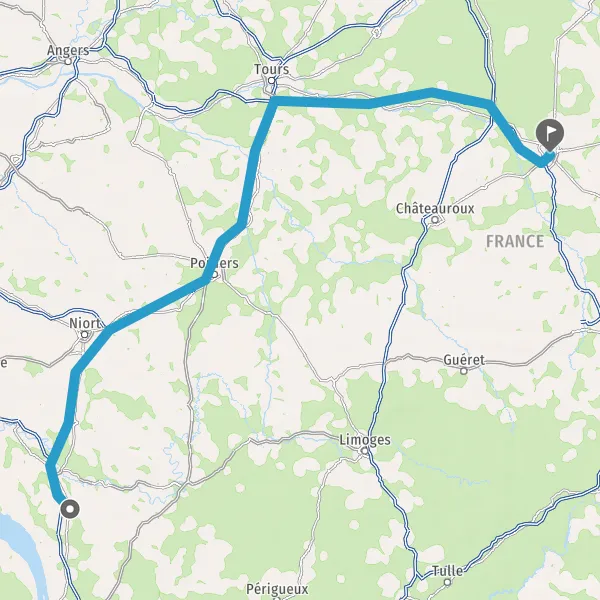Click the Angers city dot

(68, 61)
